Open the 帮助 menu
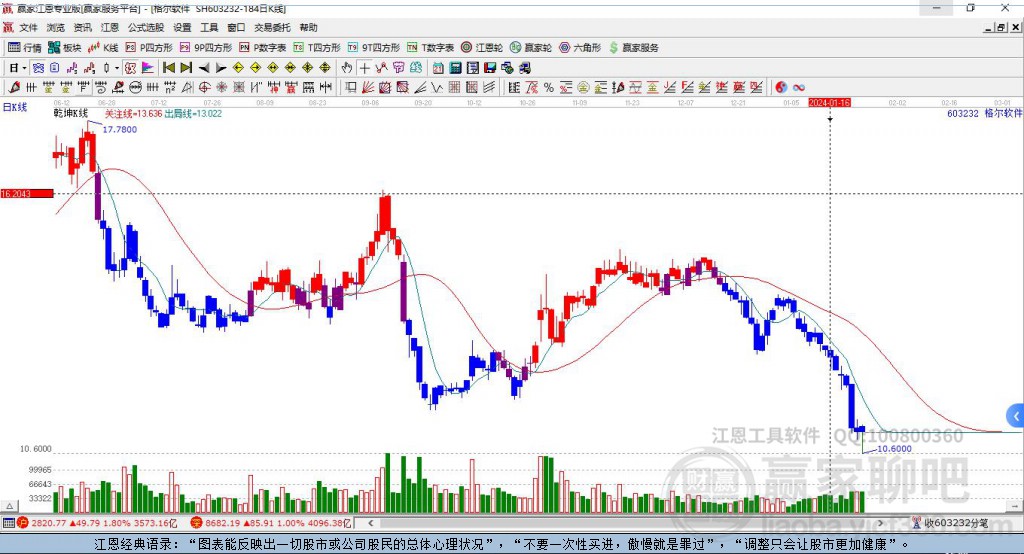 pyautogui.click(x=308, y=27)
